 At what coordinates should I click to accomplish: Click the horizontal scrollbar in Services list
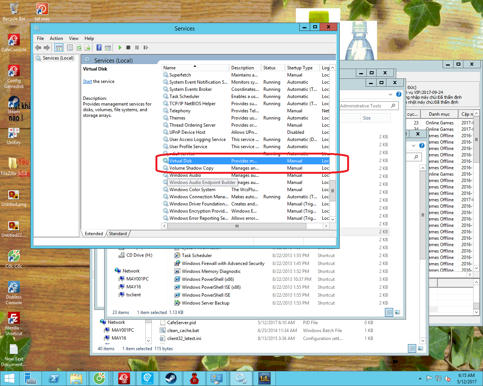click(237, 226)
